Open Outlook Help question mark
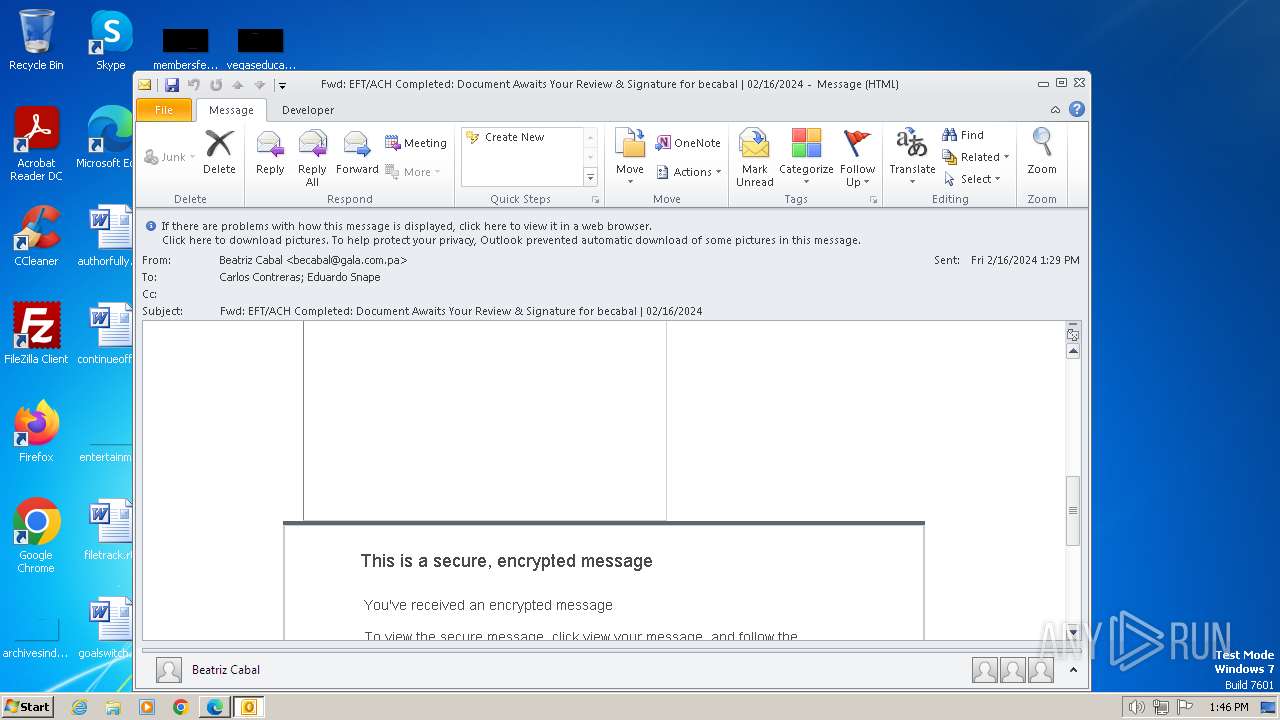The width and height of the screenshot is (1280, 720). (x=1077, y=109)
